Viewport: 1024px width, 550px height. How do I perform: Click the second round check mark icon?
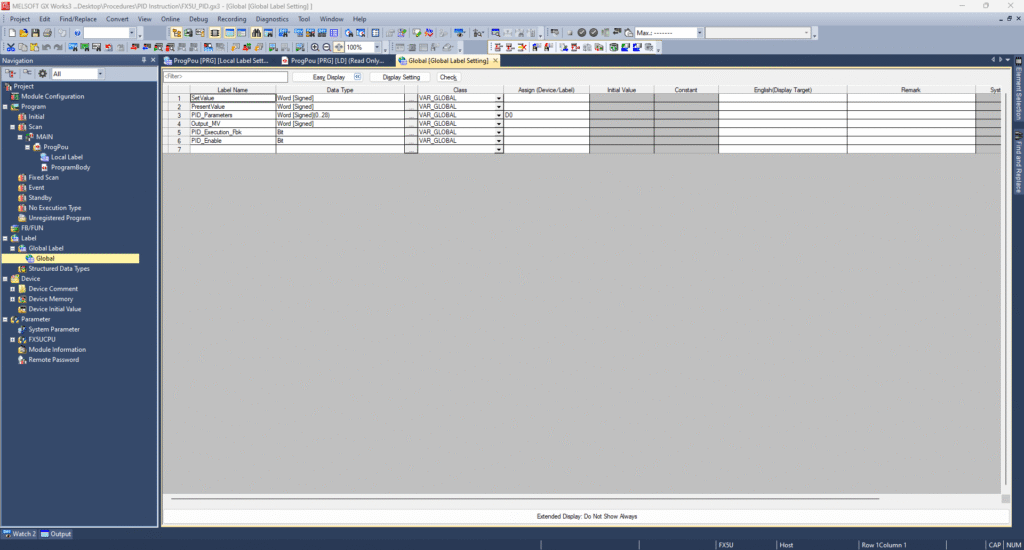(593, 33)
